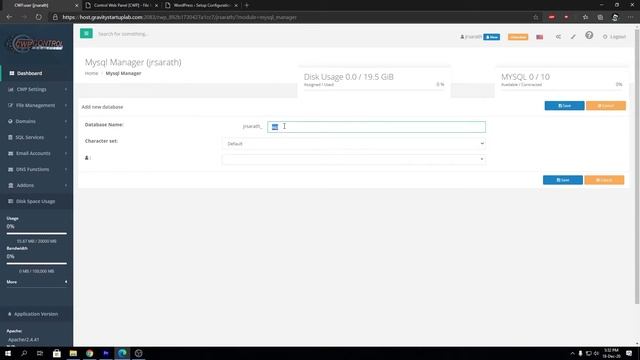Expand Email Accounts in the sidebar
Screen dimensions: 640x360
(37, 153)
